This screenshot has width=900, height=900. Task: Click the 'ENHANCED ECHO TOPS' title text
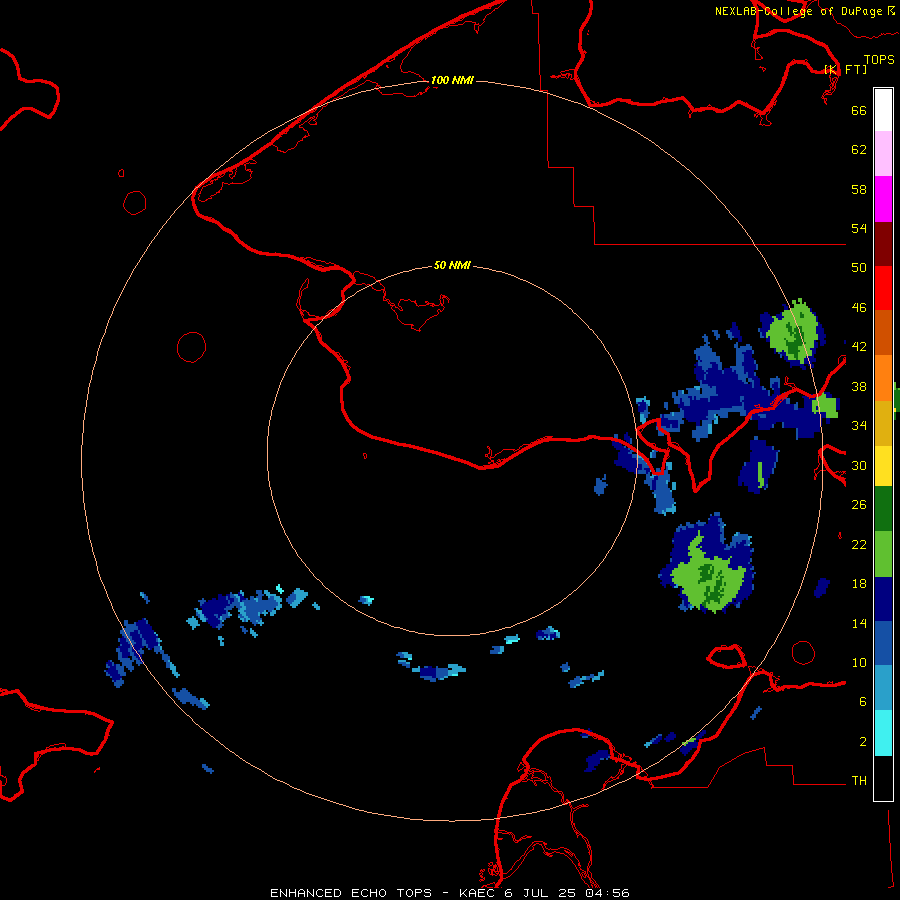[351, 893]
